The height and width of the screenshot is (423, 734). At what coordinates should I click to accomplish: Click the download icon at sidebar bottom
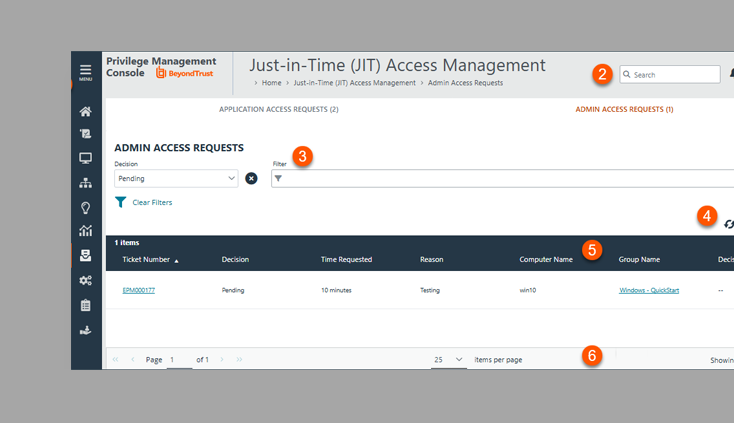(x=85, y=330)
